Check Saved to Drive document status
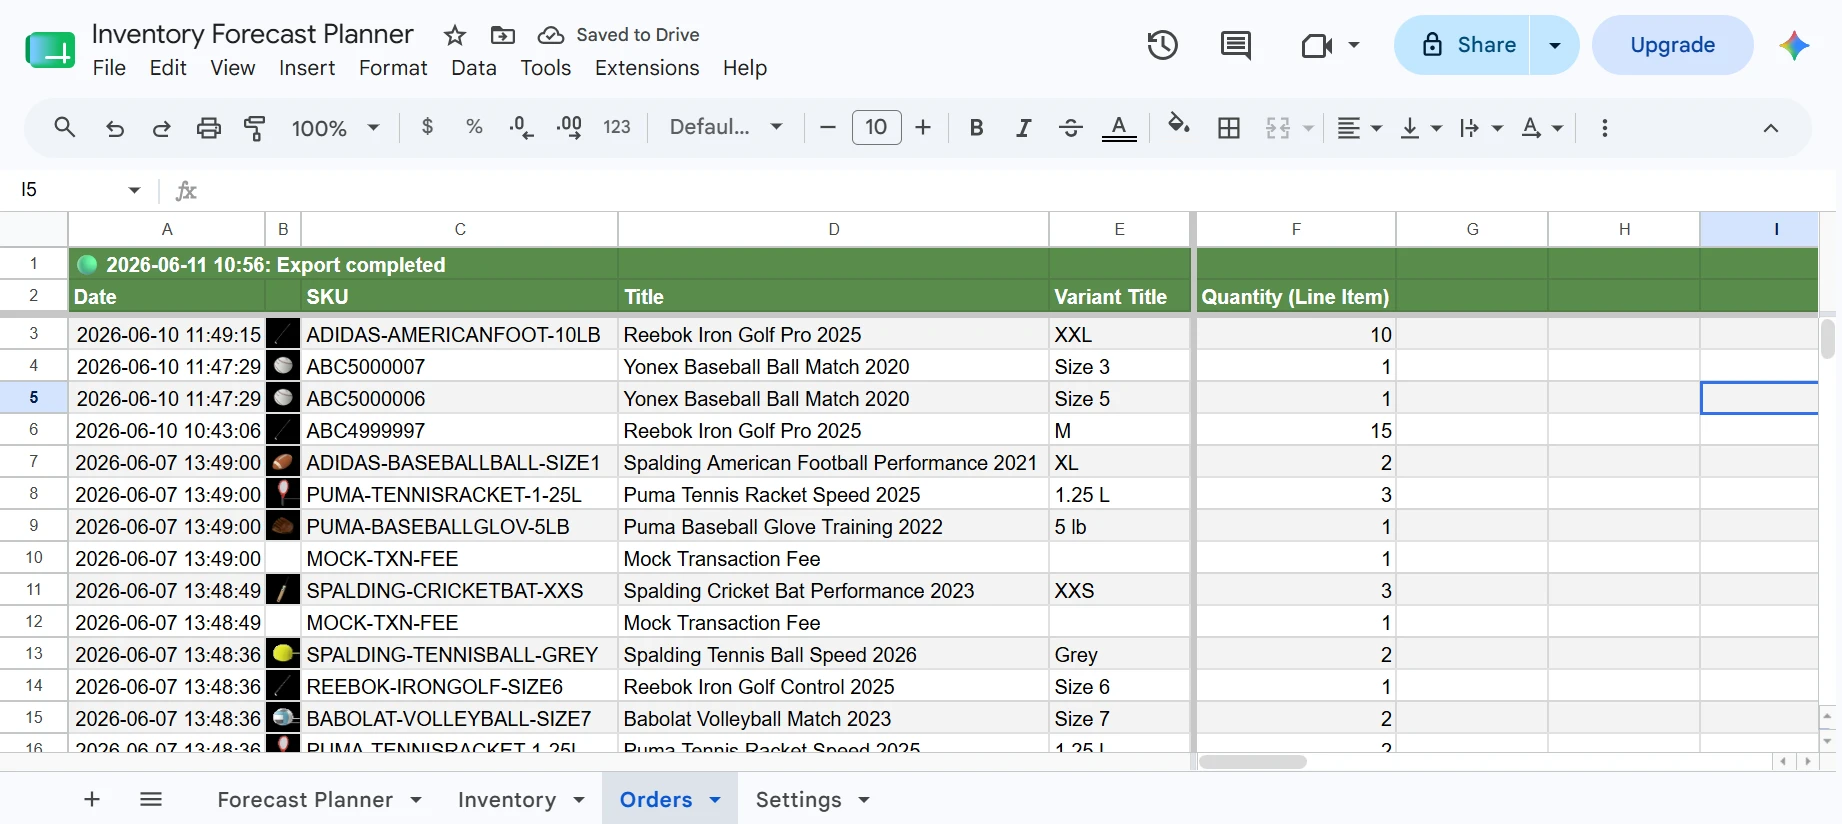 click(x=618, y=35)
